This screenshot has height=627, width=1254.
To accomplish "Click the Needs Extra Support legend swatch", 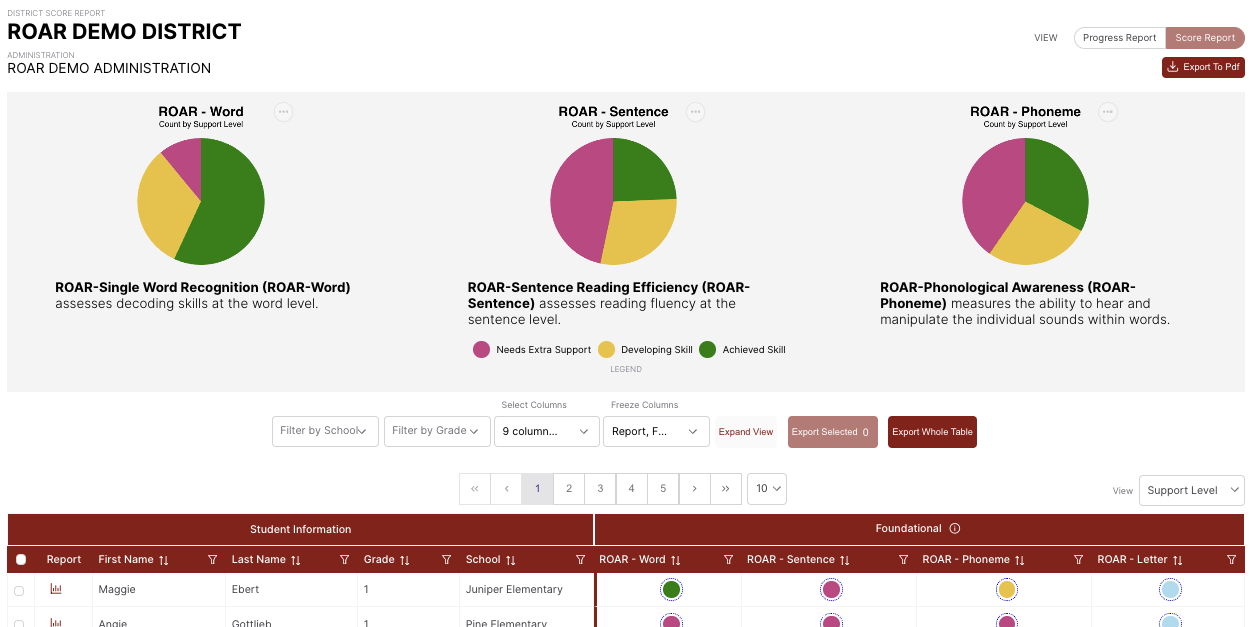I will pyautogui.click(x=481, y=350).
